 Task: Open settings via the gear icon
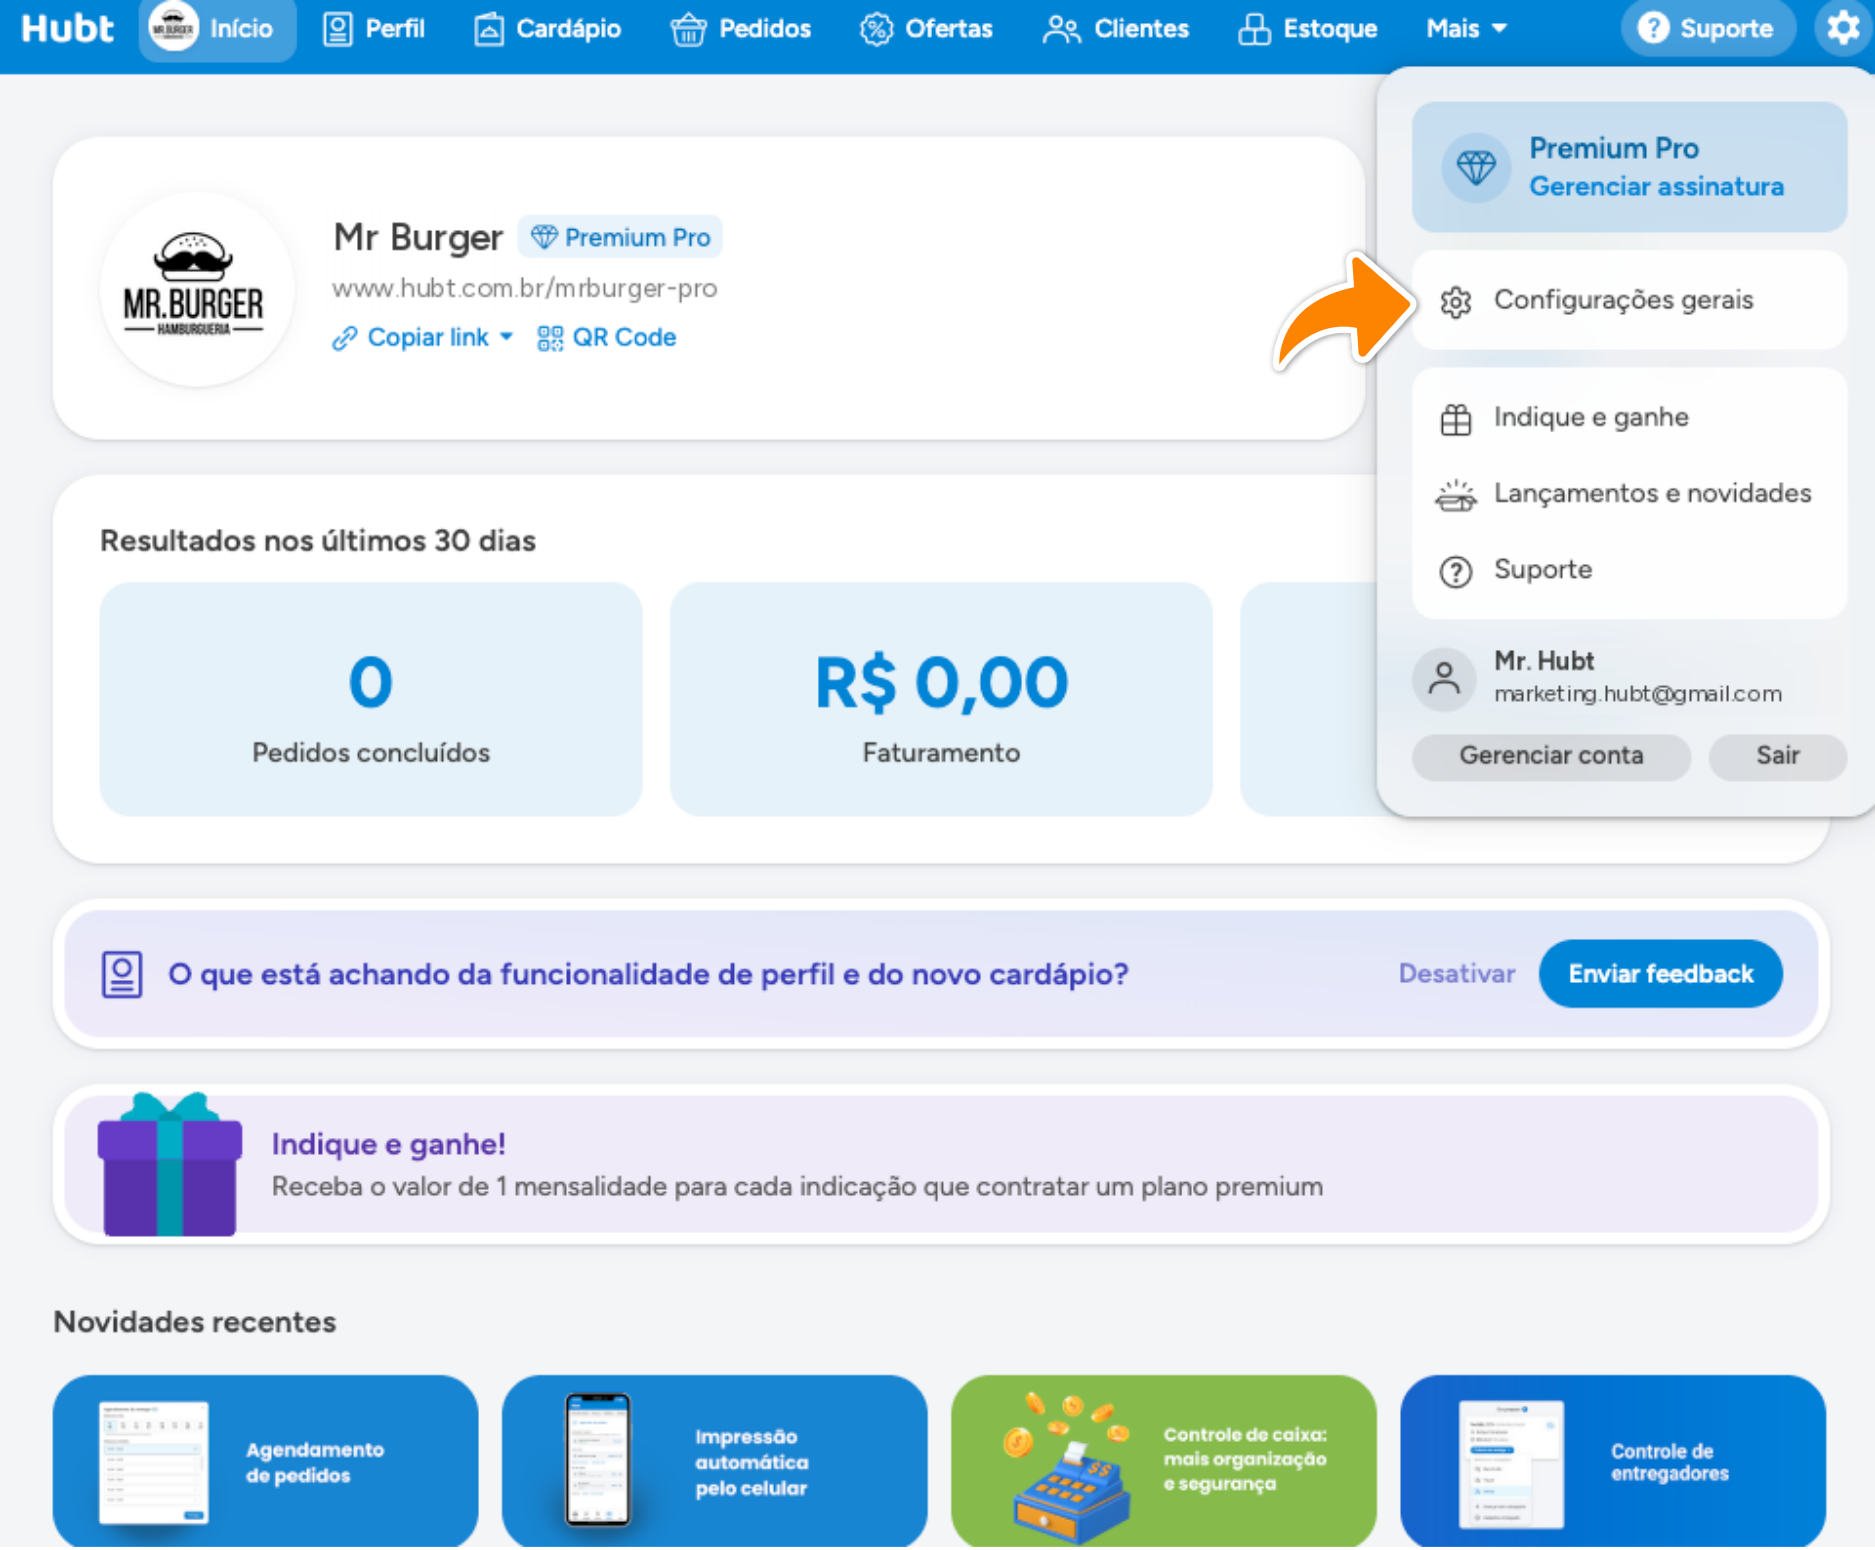coord(1843,28)
